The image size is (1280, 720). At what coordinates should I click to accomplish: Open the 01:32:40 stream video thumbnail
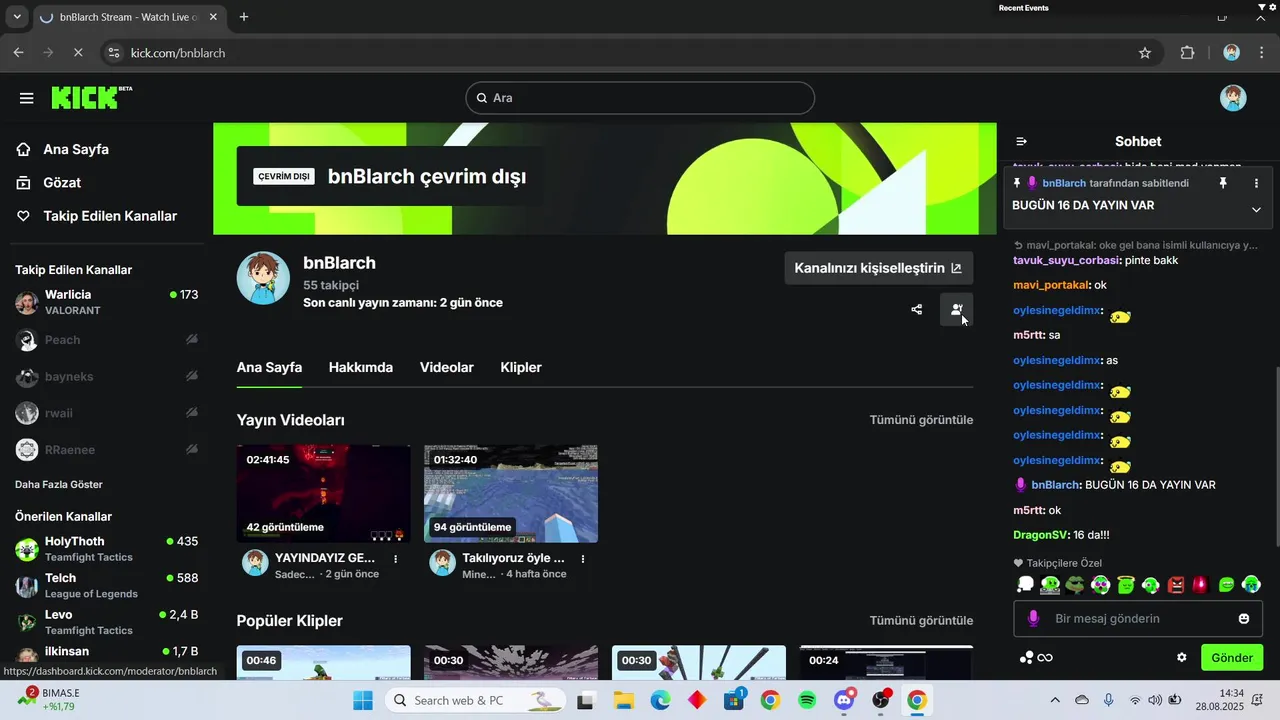point(510,494)
